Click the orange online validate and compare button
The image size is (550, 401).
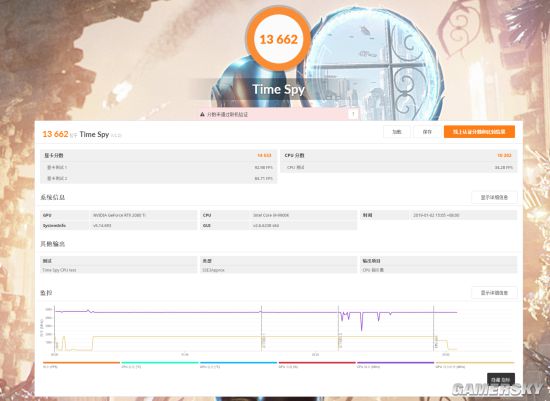[x=479, y=132]
